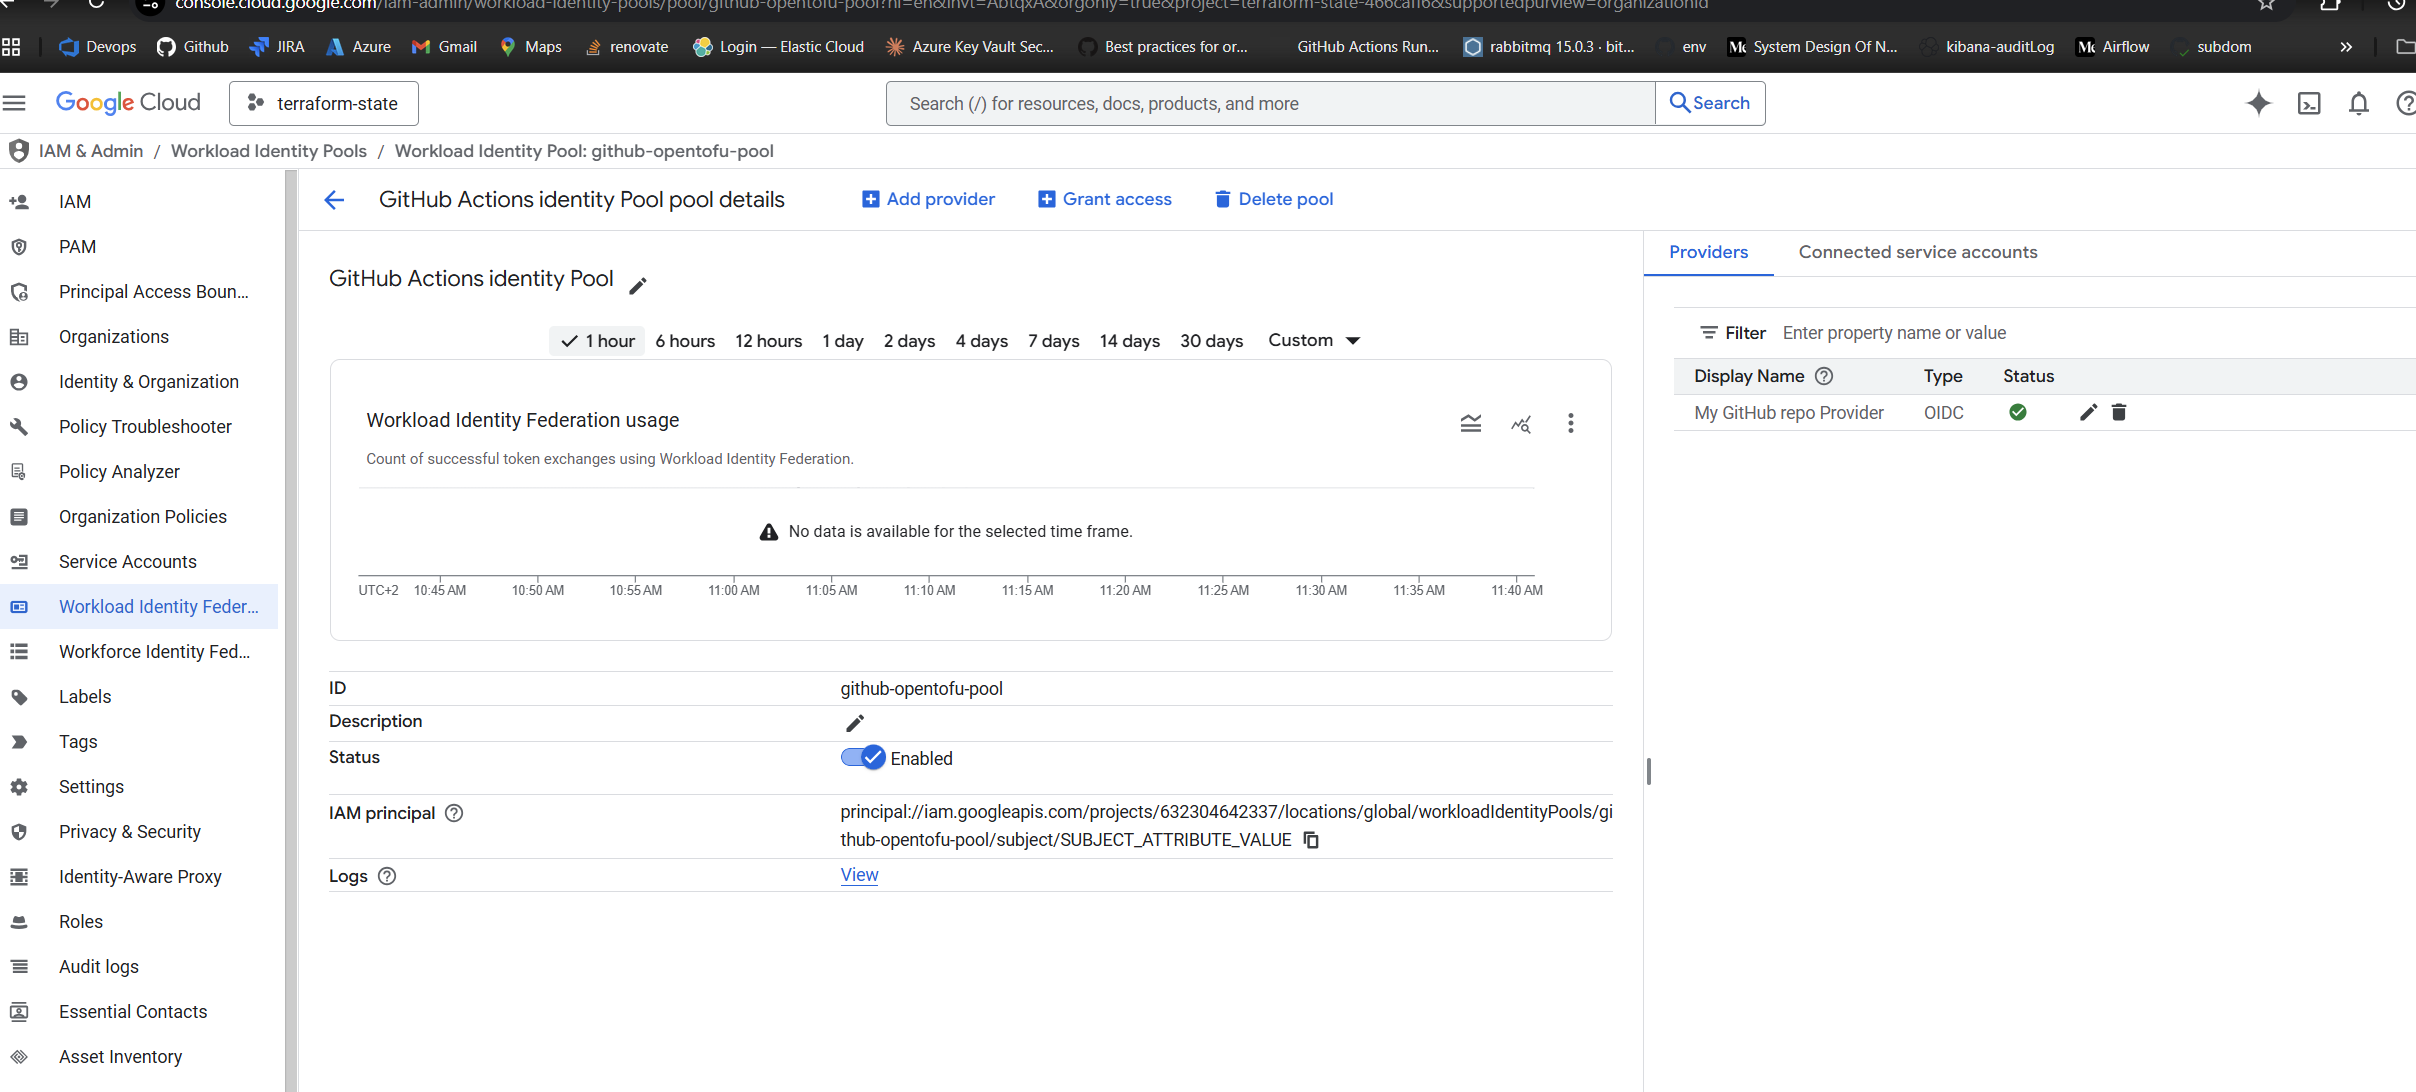
Task: Switch to Connected service accounts tab
Action: 1917,252
